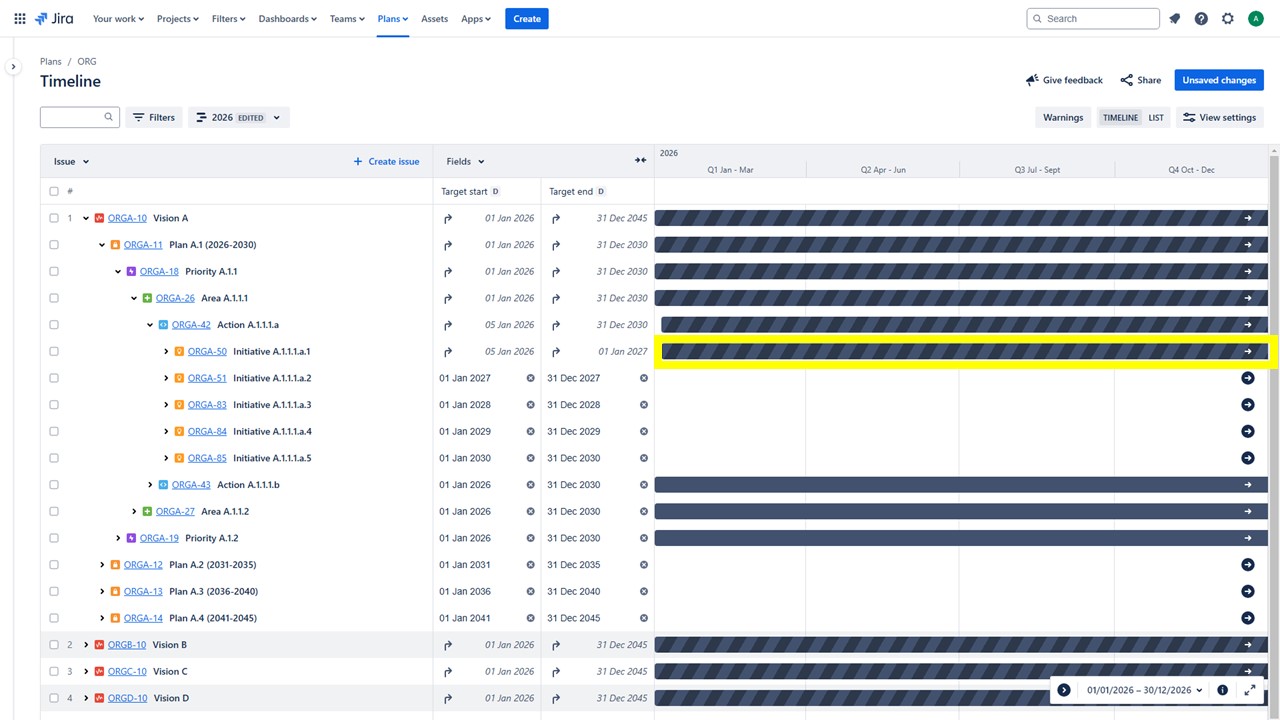Jump to ORGA-51 bar with arrow

pos(1248,378)
